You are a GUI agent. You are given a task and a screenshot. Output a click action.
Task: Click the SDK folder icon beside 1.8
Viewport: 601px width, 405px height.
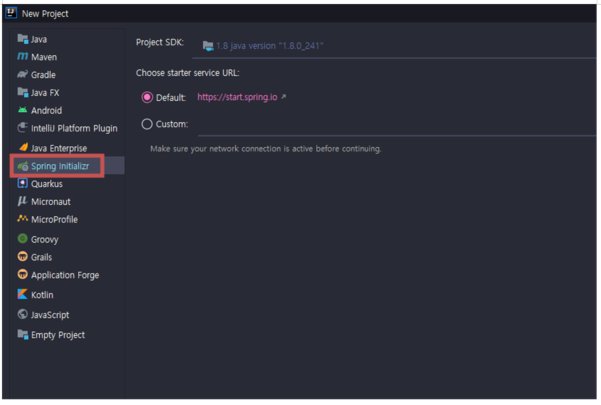click(x=208, y=46)
